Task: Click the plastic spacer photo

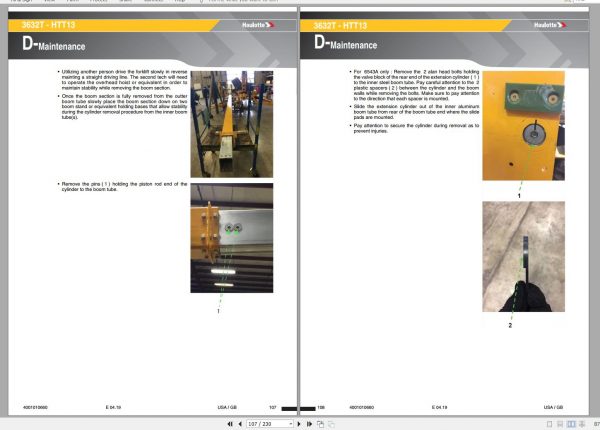Action: (x=523, y=256)
